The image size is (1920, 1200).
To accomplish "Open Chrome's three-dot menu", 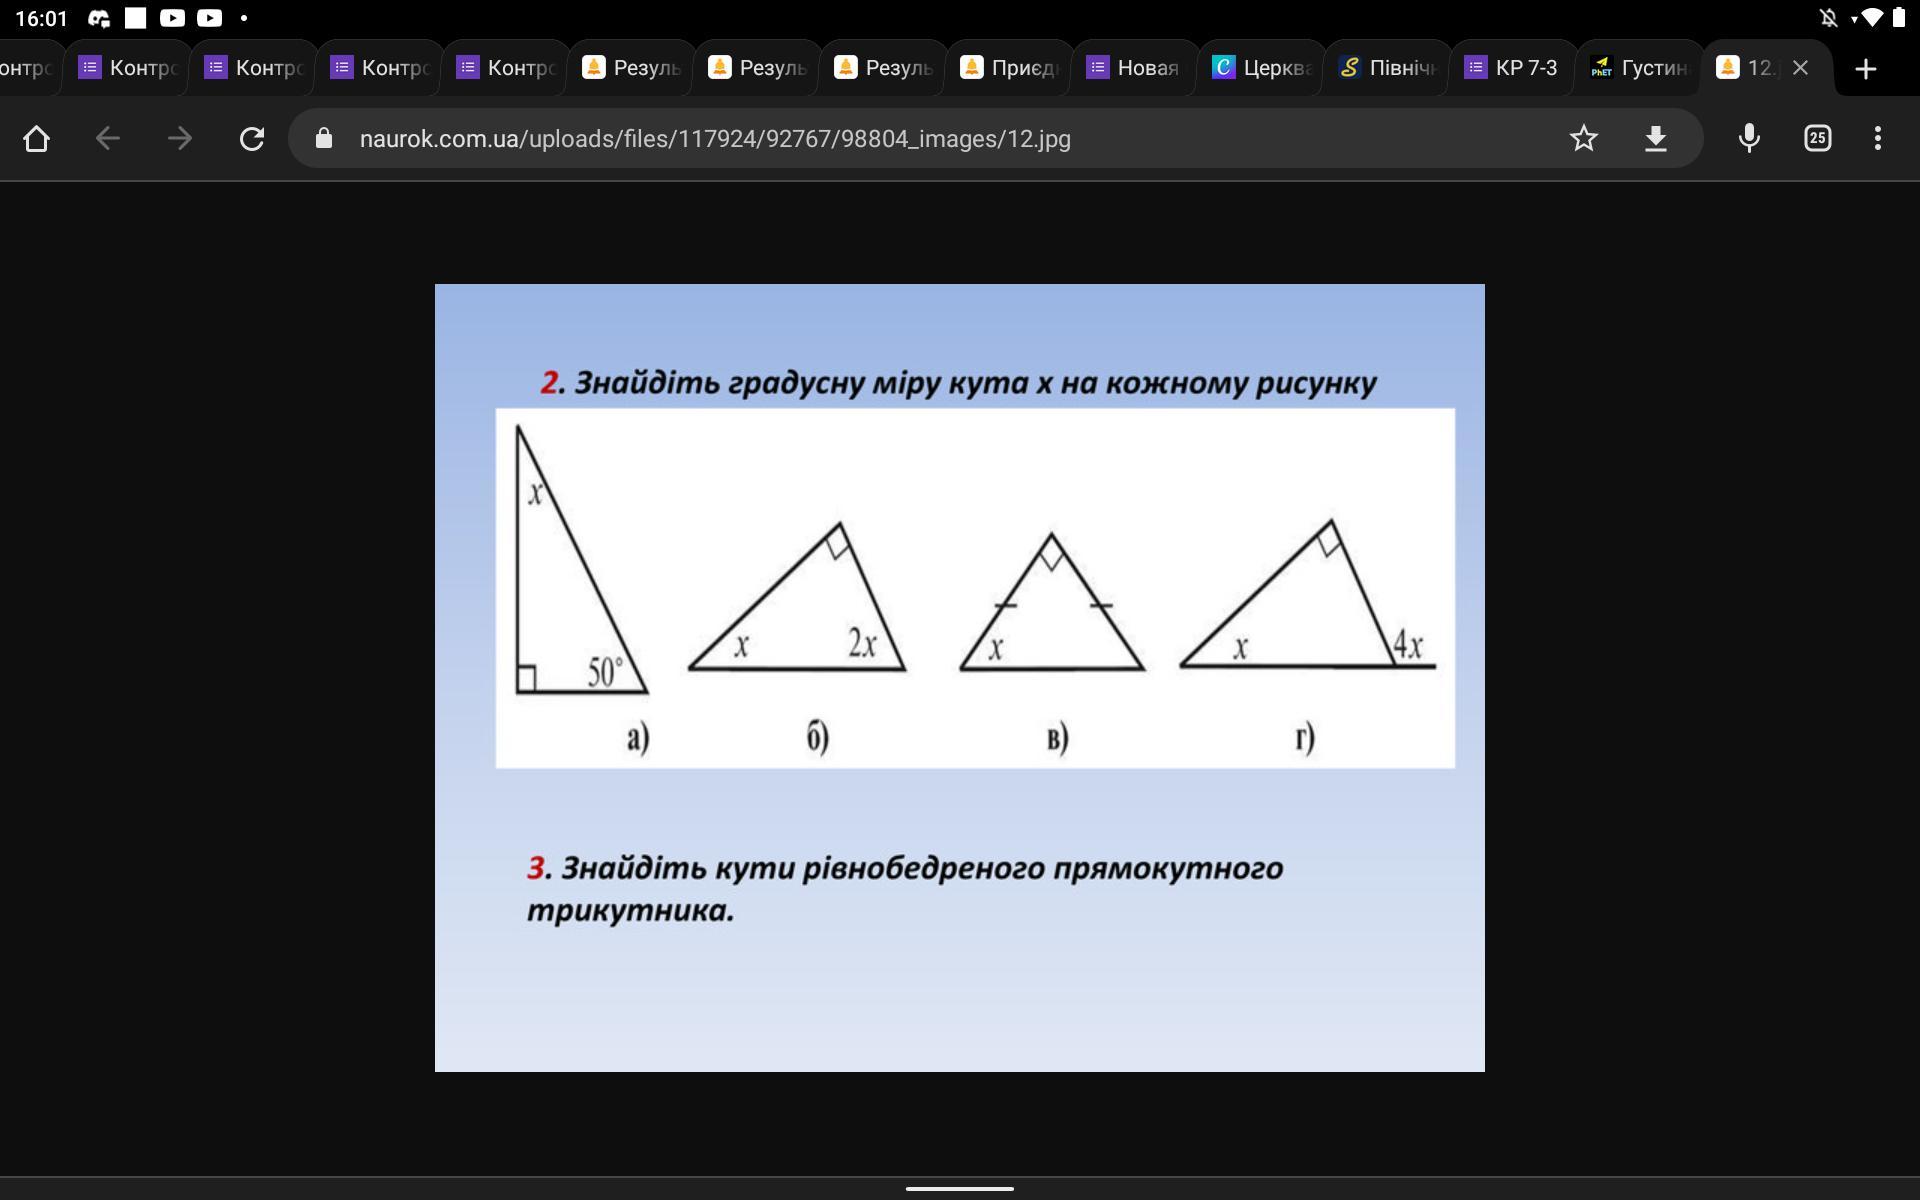I will point(1877,138).
